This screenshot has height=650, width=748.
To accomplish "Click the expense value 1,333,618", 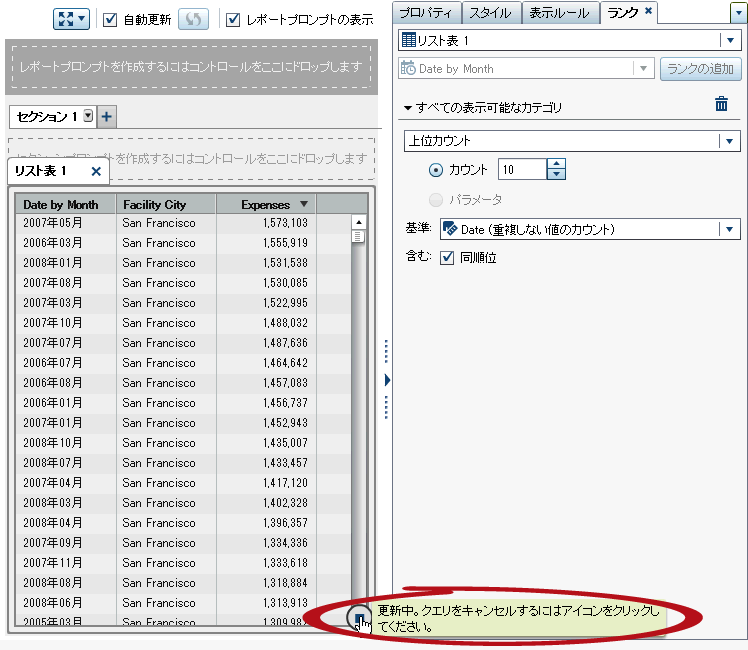I will coord(285,563).
